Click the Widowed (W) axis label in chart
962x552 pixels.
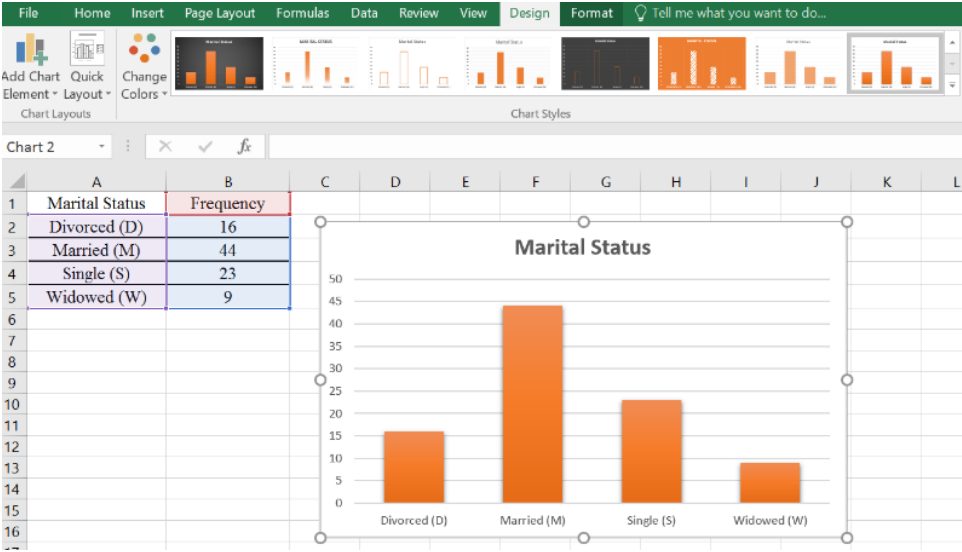tap(770, 520)
